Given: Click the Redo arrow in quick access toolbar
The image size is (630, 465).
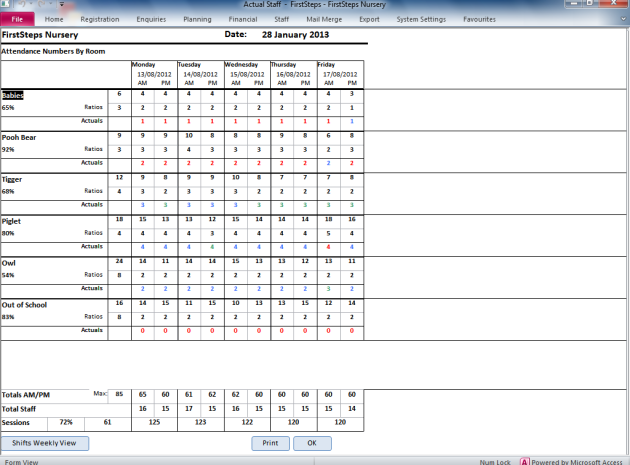Looking at the screenshot, I should tap(41, 4).
